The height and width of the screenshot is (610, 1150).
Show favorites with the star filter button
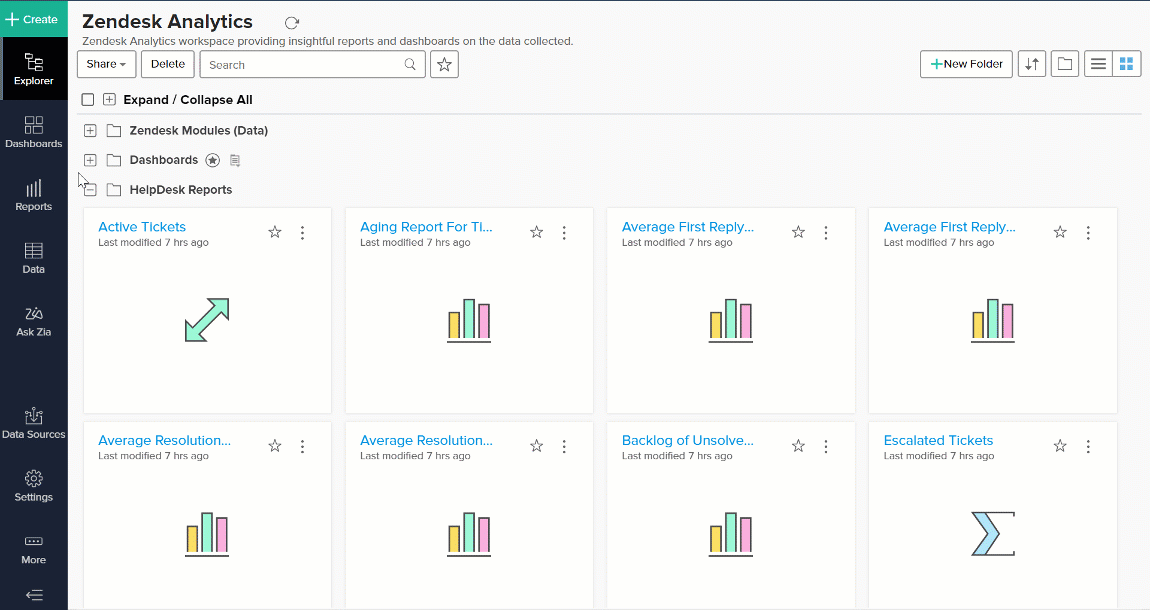click(x=444, y=65)
